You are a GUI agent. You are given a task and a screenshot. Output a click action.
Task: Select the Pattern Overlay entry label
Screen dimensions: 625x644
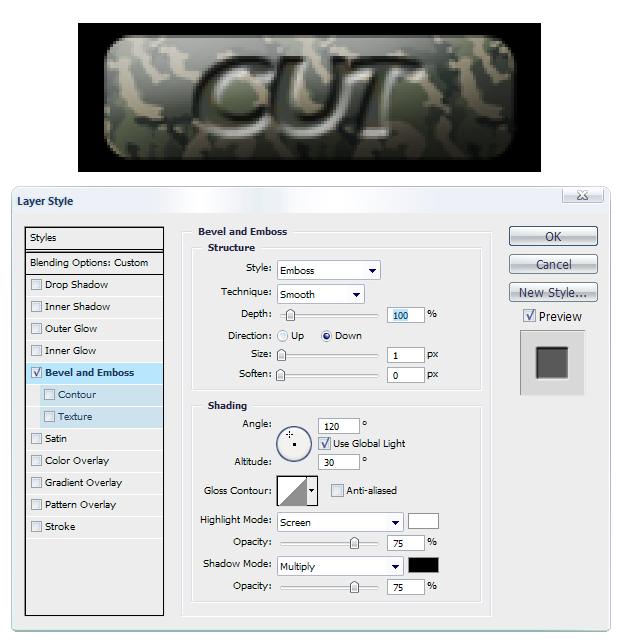point(80,504)
